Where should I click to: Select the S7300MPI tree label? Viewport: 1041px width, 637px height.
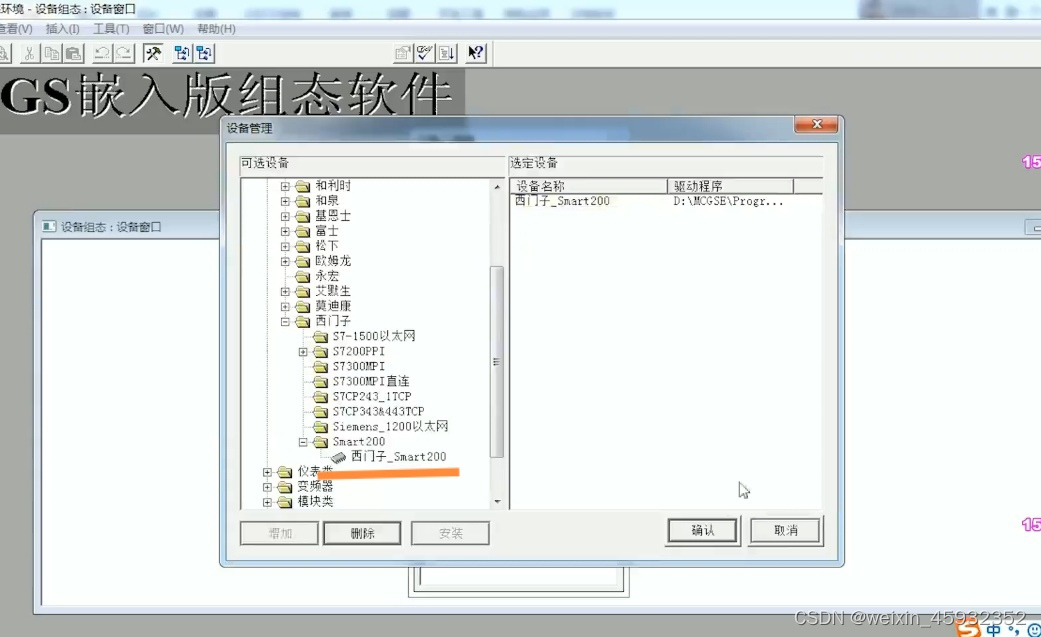click(x=359, y=367)
